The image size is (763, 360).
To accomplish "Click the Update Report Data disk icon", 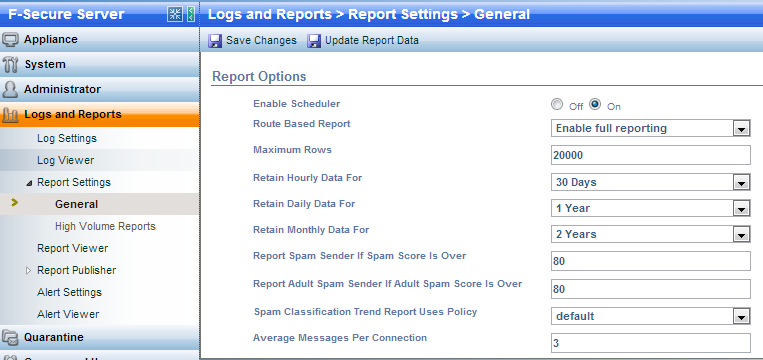I will tap(314, 40).
